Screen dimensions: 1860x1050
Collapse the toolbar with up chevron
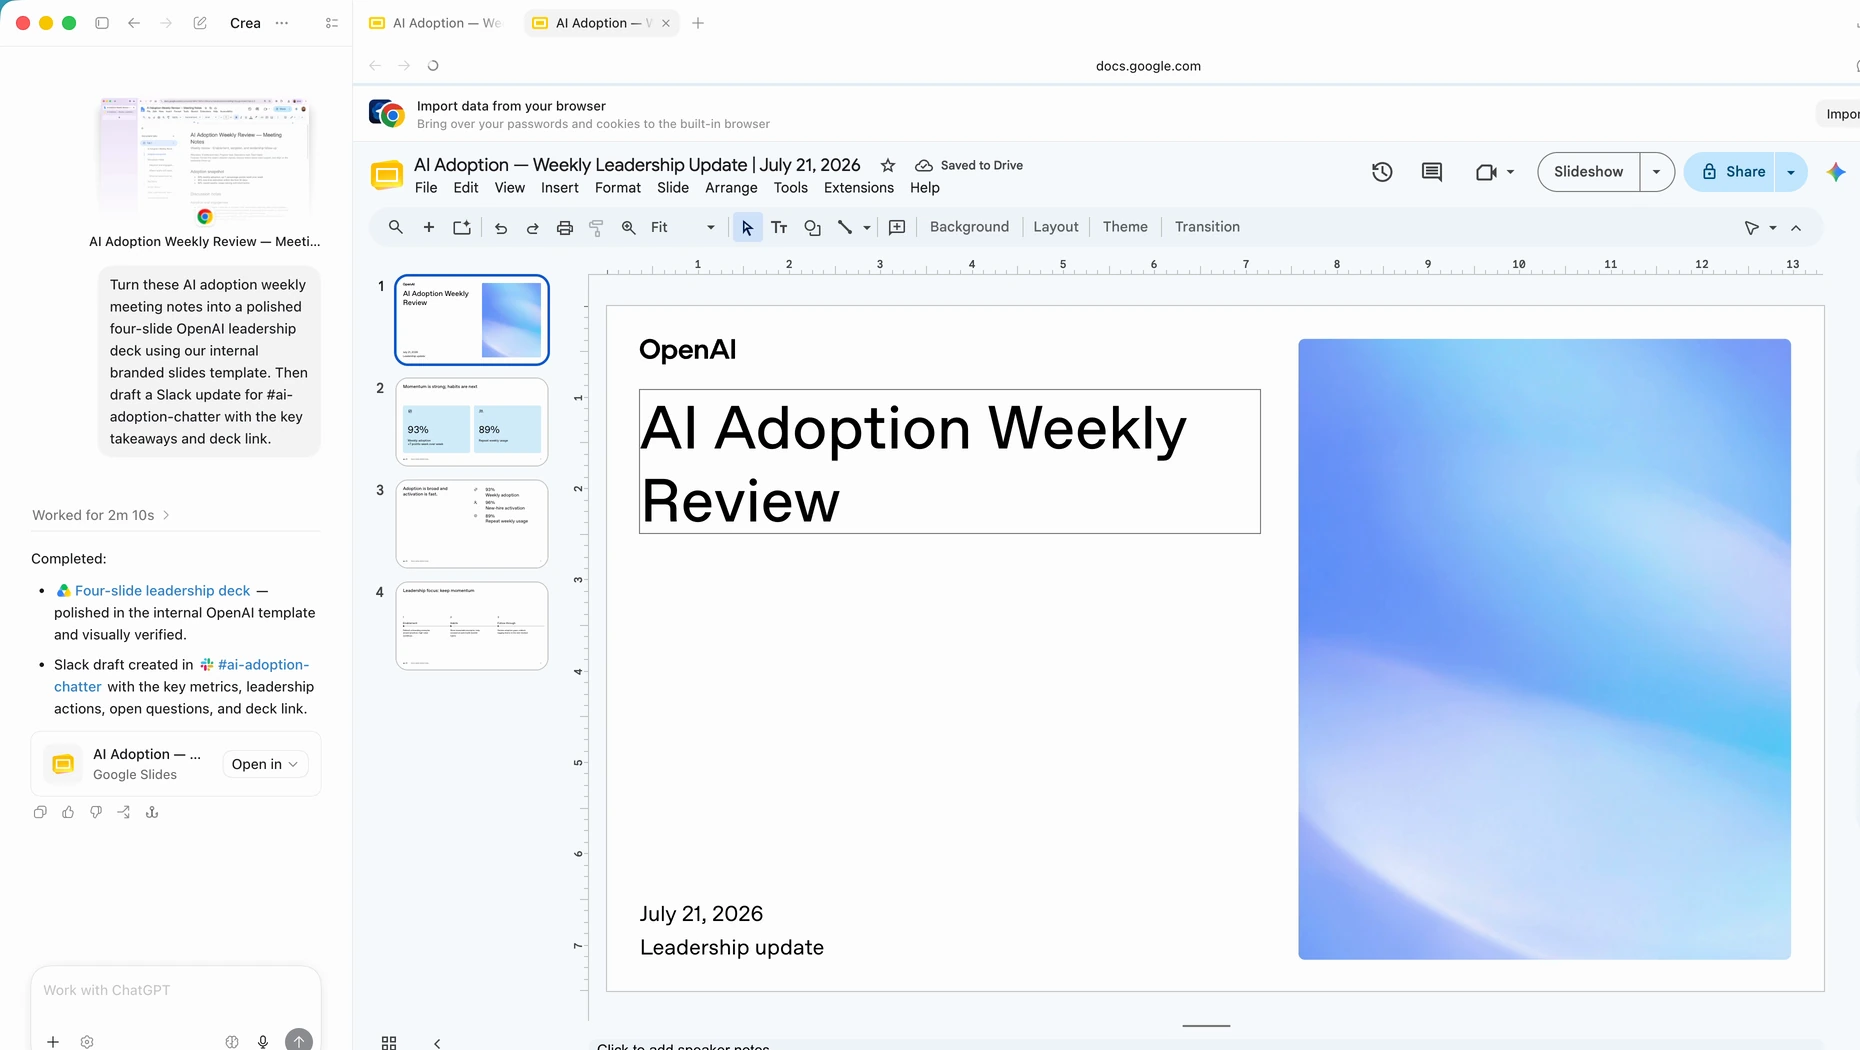1796,228
